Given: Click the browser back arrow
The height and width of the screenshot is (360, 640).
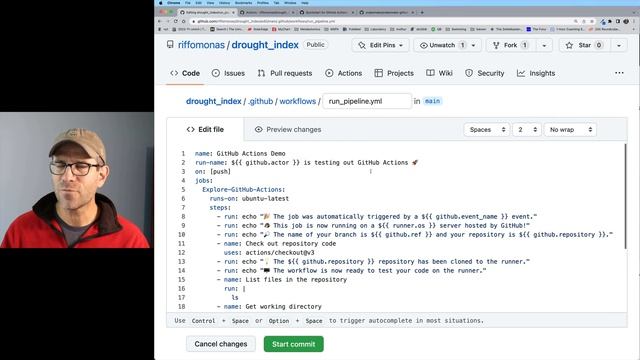Looking at the screenshot, I should pos(160,21).
